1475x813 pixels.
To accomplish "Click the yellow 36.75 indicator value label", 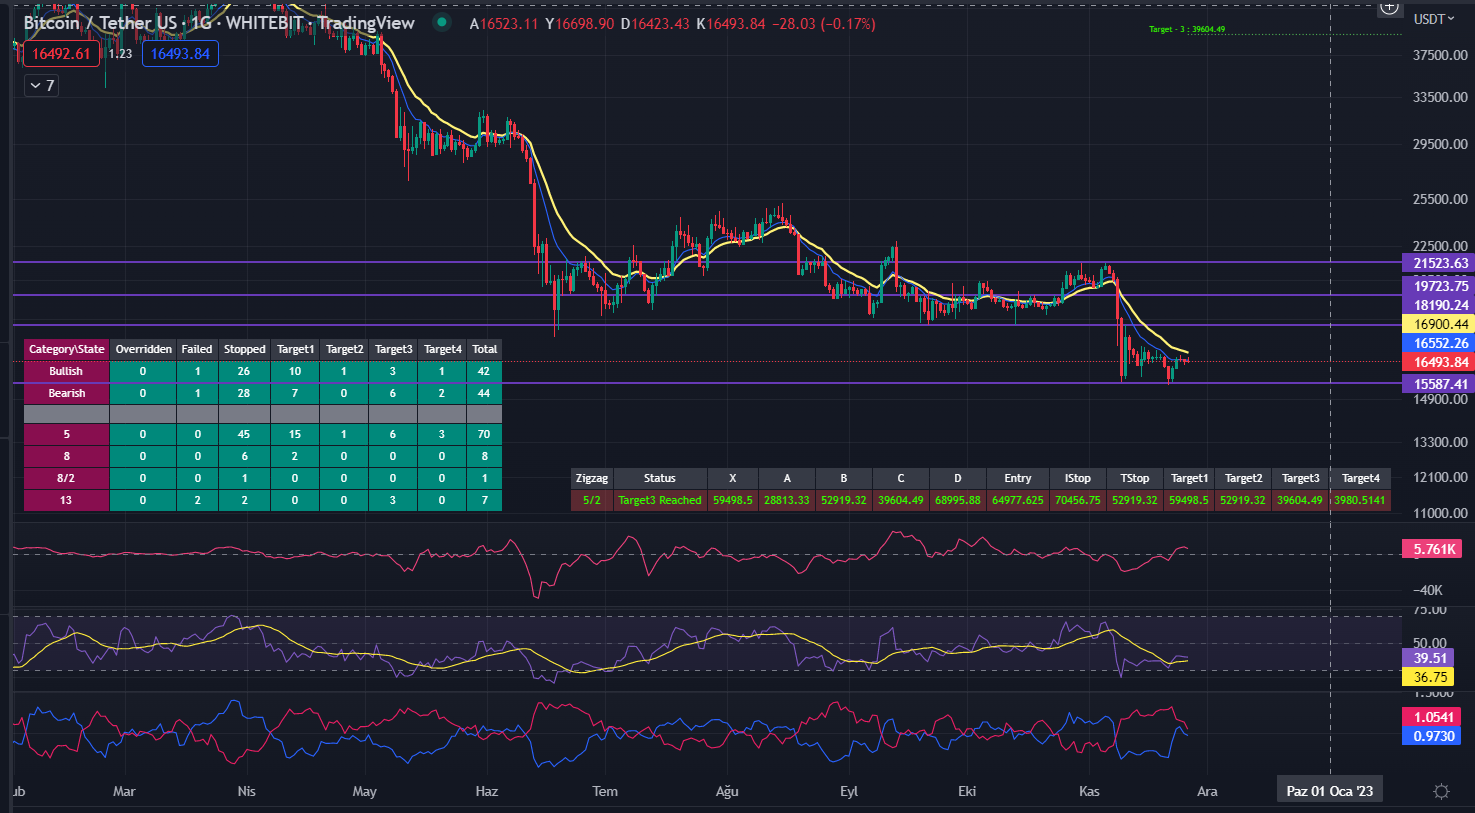I will (x=1429, y=677).
